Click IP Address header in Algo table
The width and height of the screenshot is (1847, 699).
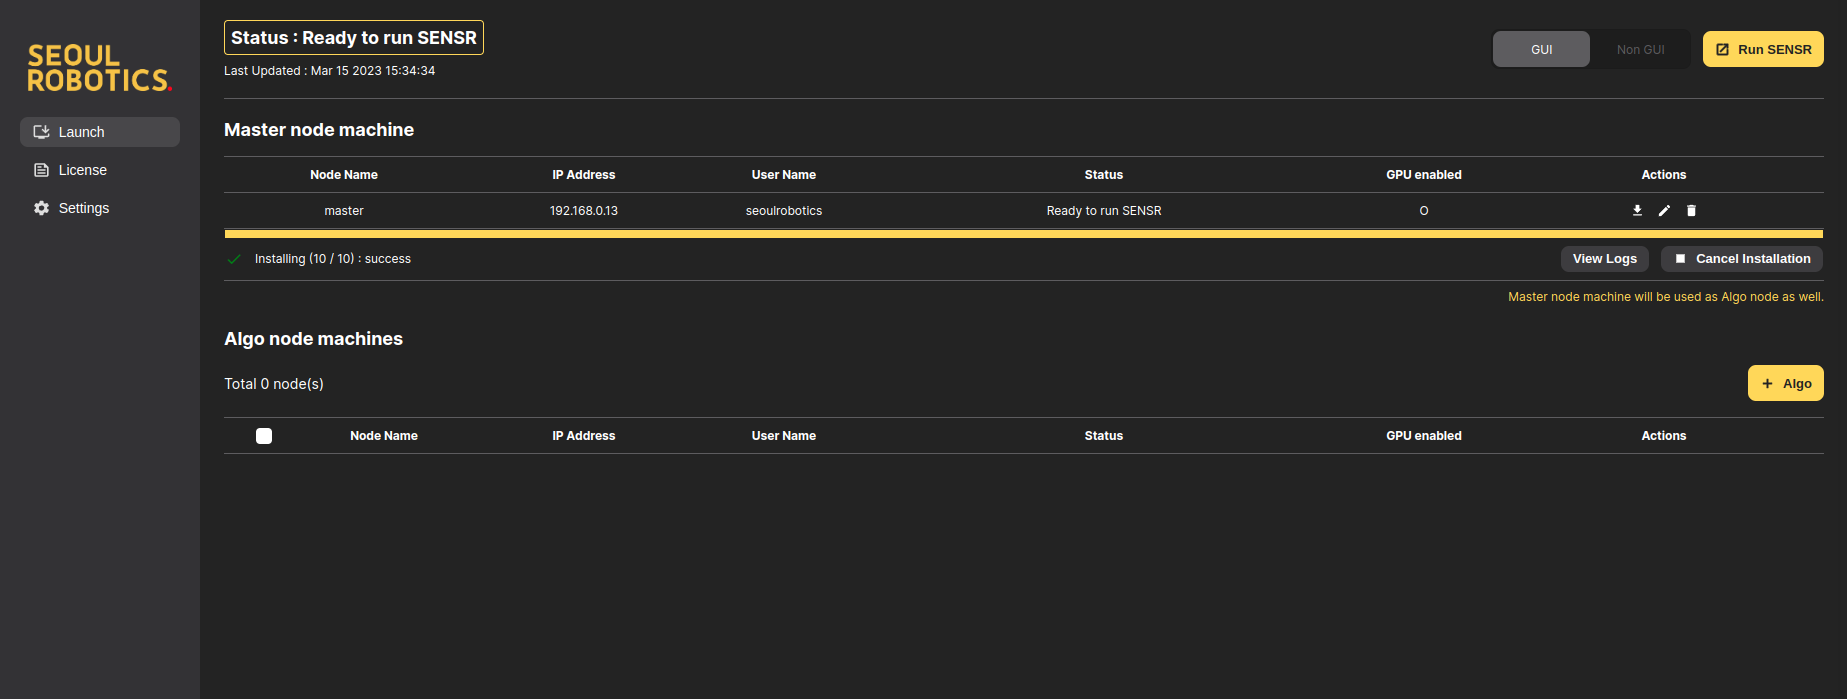pos(584,436)
